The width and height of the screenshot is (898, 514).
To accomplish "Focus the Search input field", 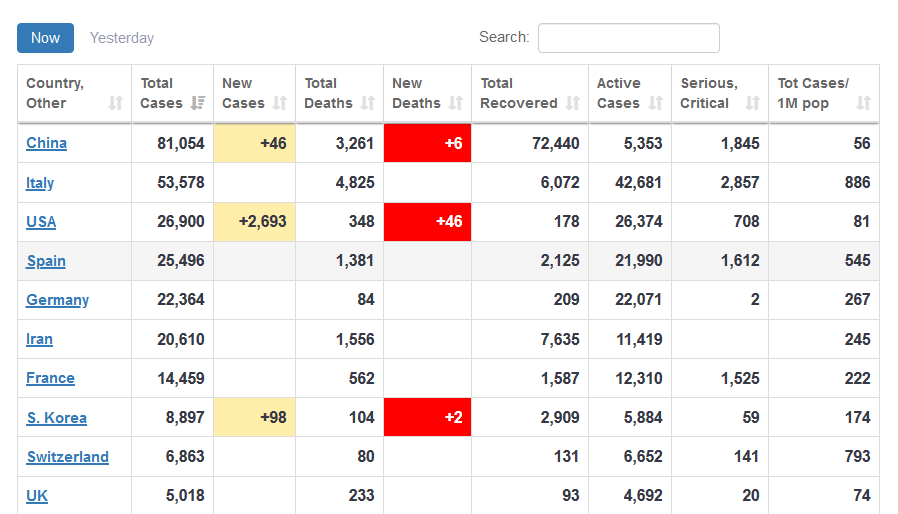I will (628, 38).
